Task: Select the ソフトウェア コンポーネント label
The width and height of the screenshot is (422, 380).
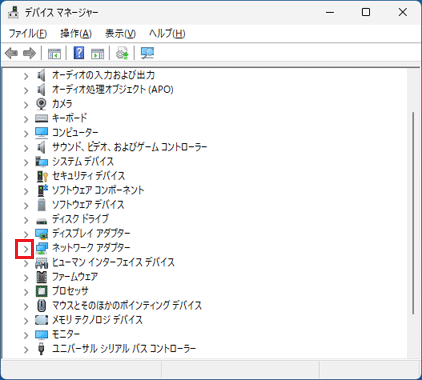Action: click(98, 190)
